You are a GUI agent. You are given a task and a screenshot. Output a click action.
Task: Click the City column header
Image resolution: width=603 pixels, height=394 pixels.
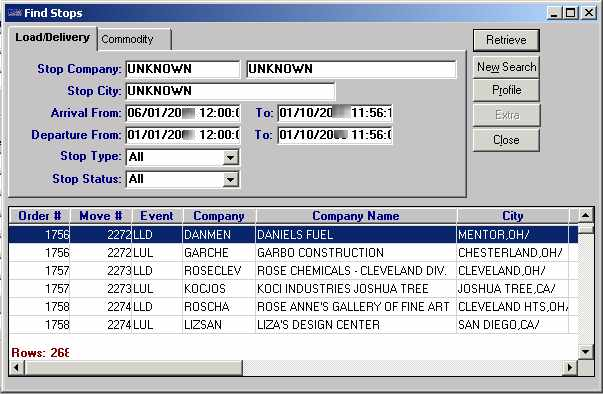pyautogui.click(x=513, y=216)
